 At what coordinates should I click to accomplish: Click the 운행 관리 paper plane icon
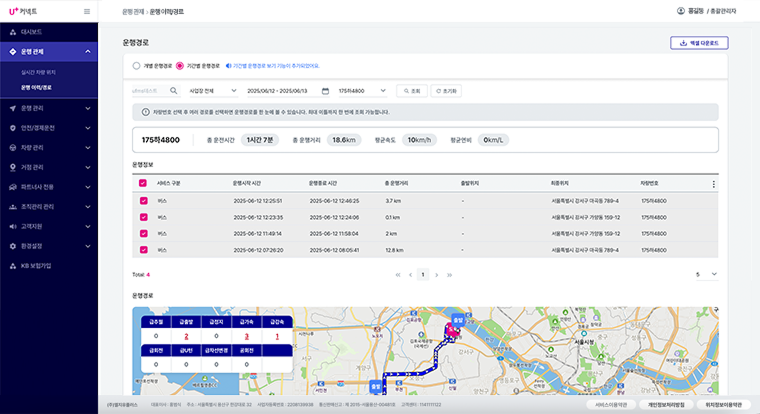tap(13, 108)
